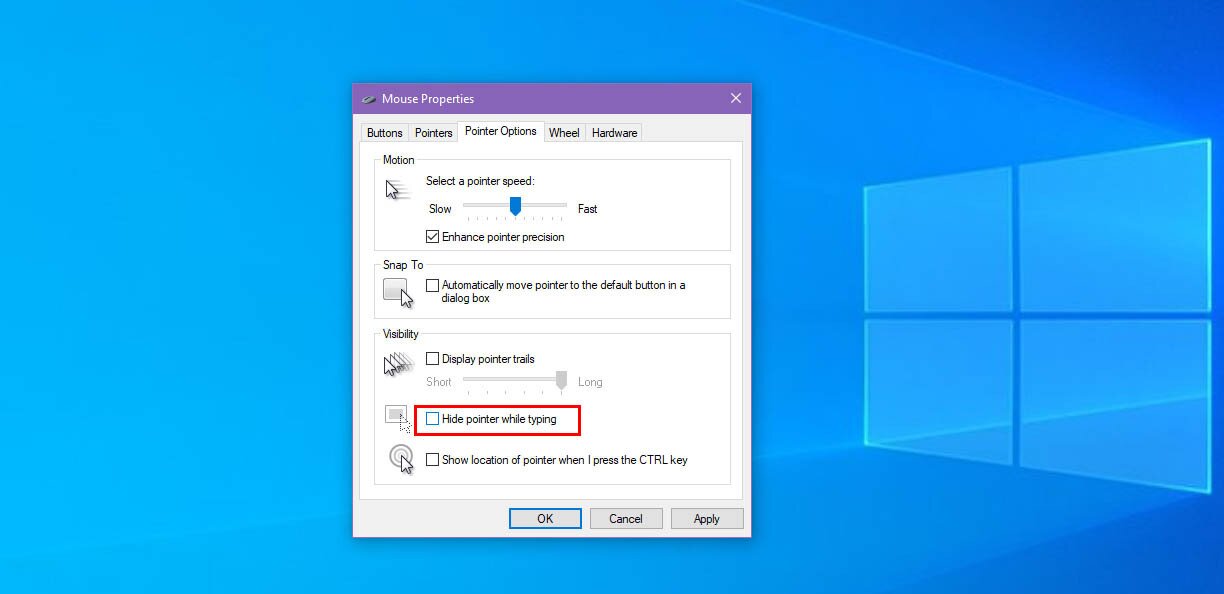The width and height of the screenshot is (1224, 594).
Task: Click the mouse icon in the title bar
Action: click(x=368, y=98)
